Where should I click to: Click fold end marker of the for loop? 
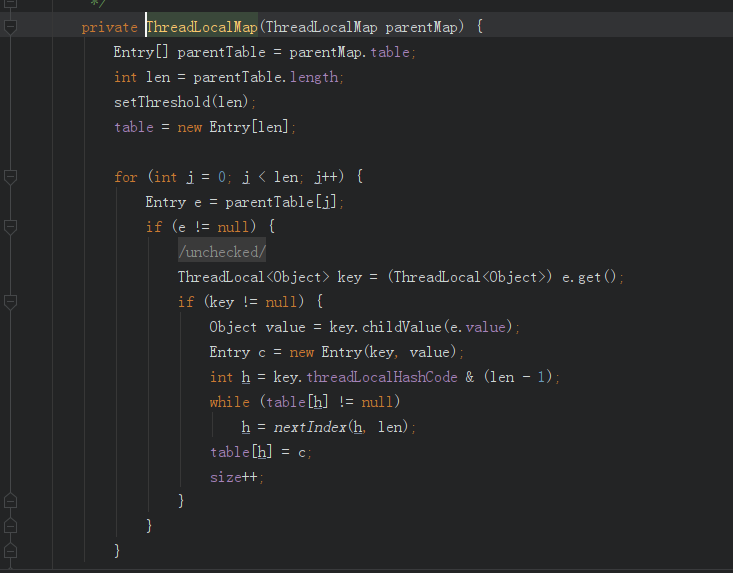(x=10, y=551)
